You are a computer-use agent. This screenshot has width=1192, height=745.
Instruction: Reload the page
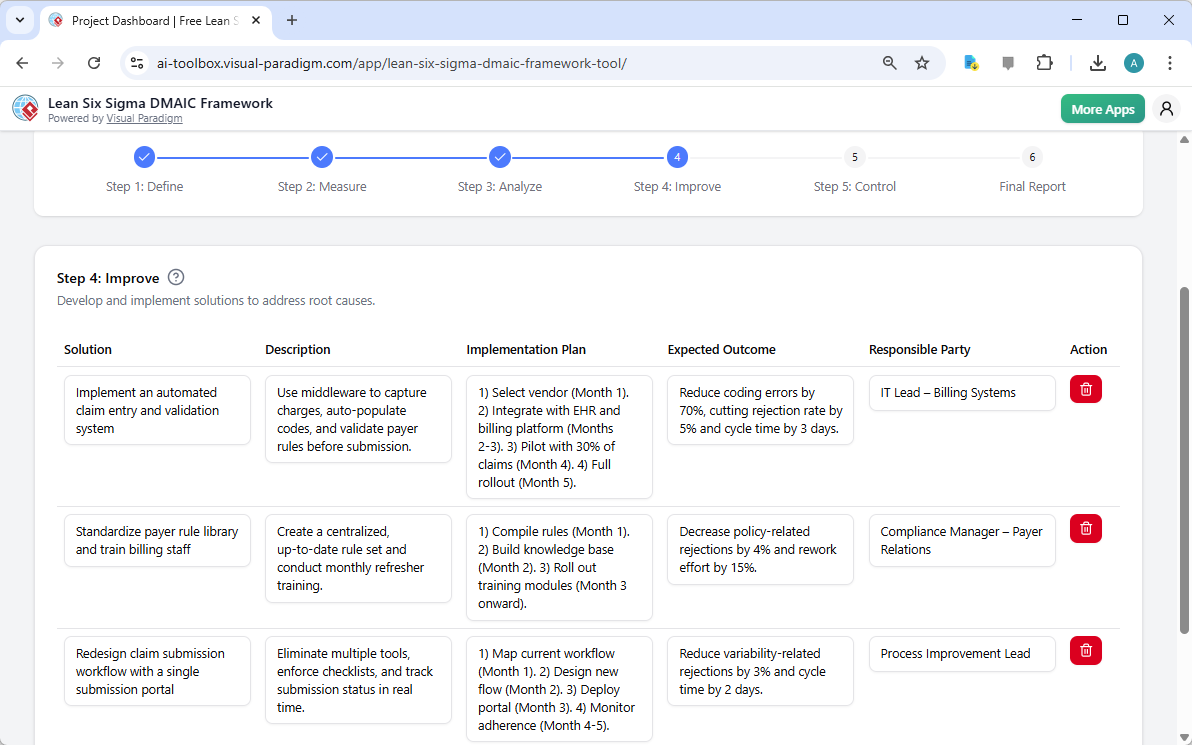93,62
